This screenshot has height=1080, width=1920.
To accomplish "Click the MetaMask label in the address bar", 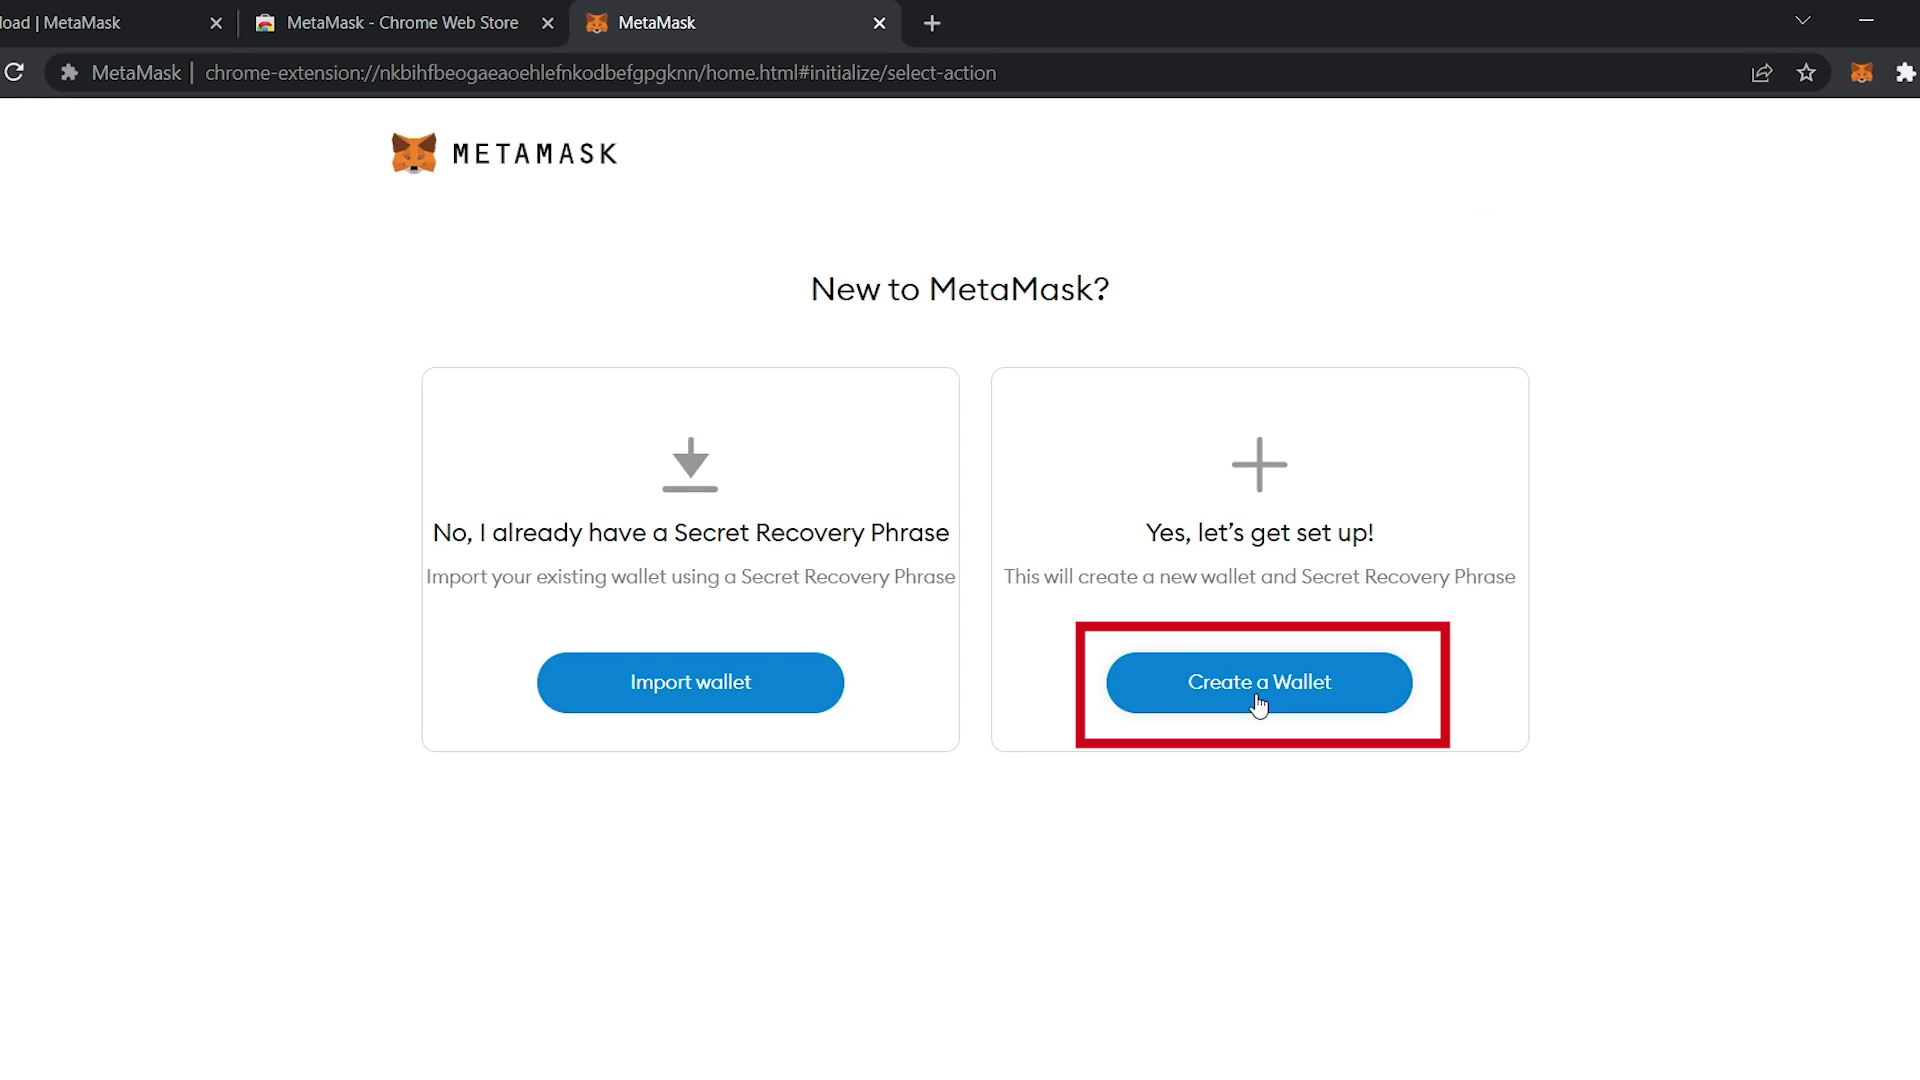I will [136, 72].
